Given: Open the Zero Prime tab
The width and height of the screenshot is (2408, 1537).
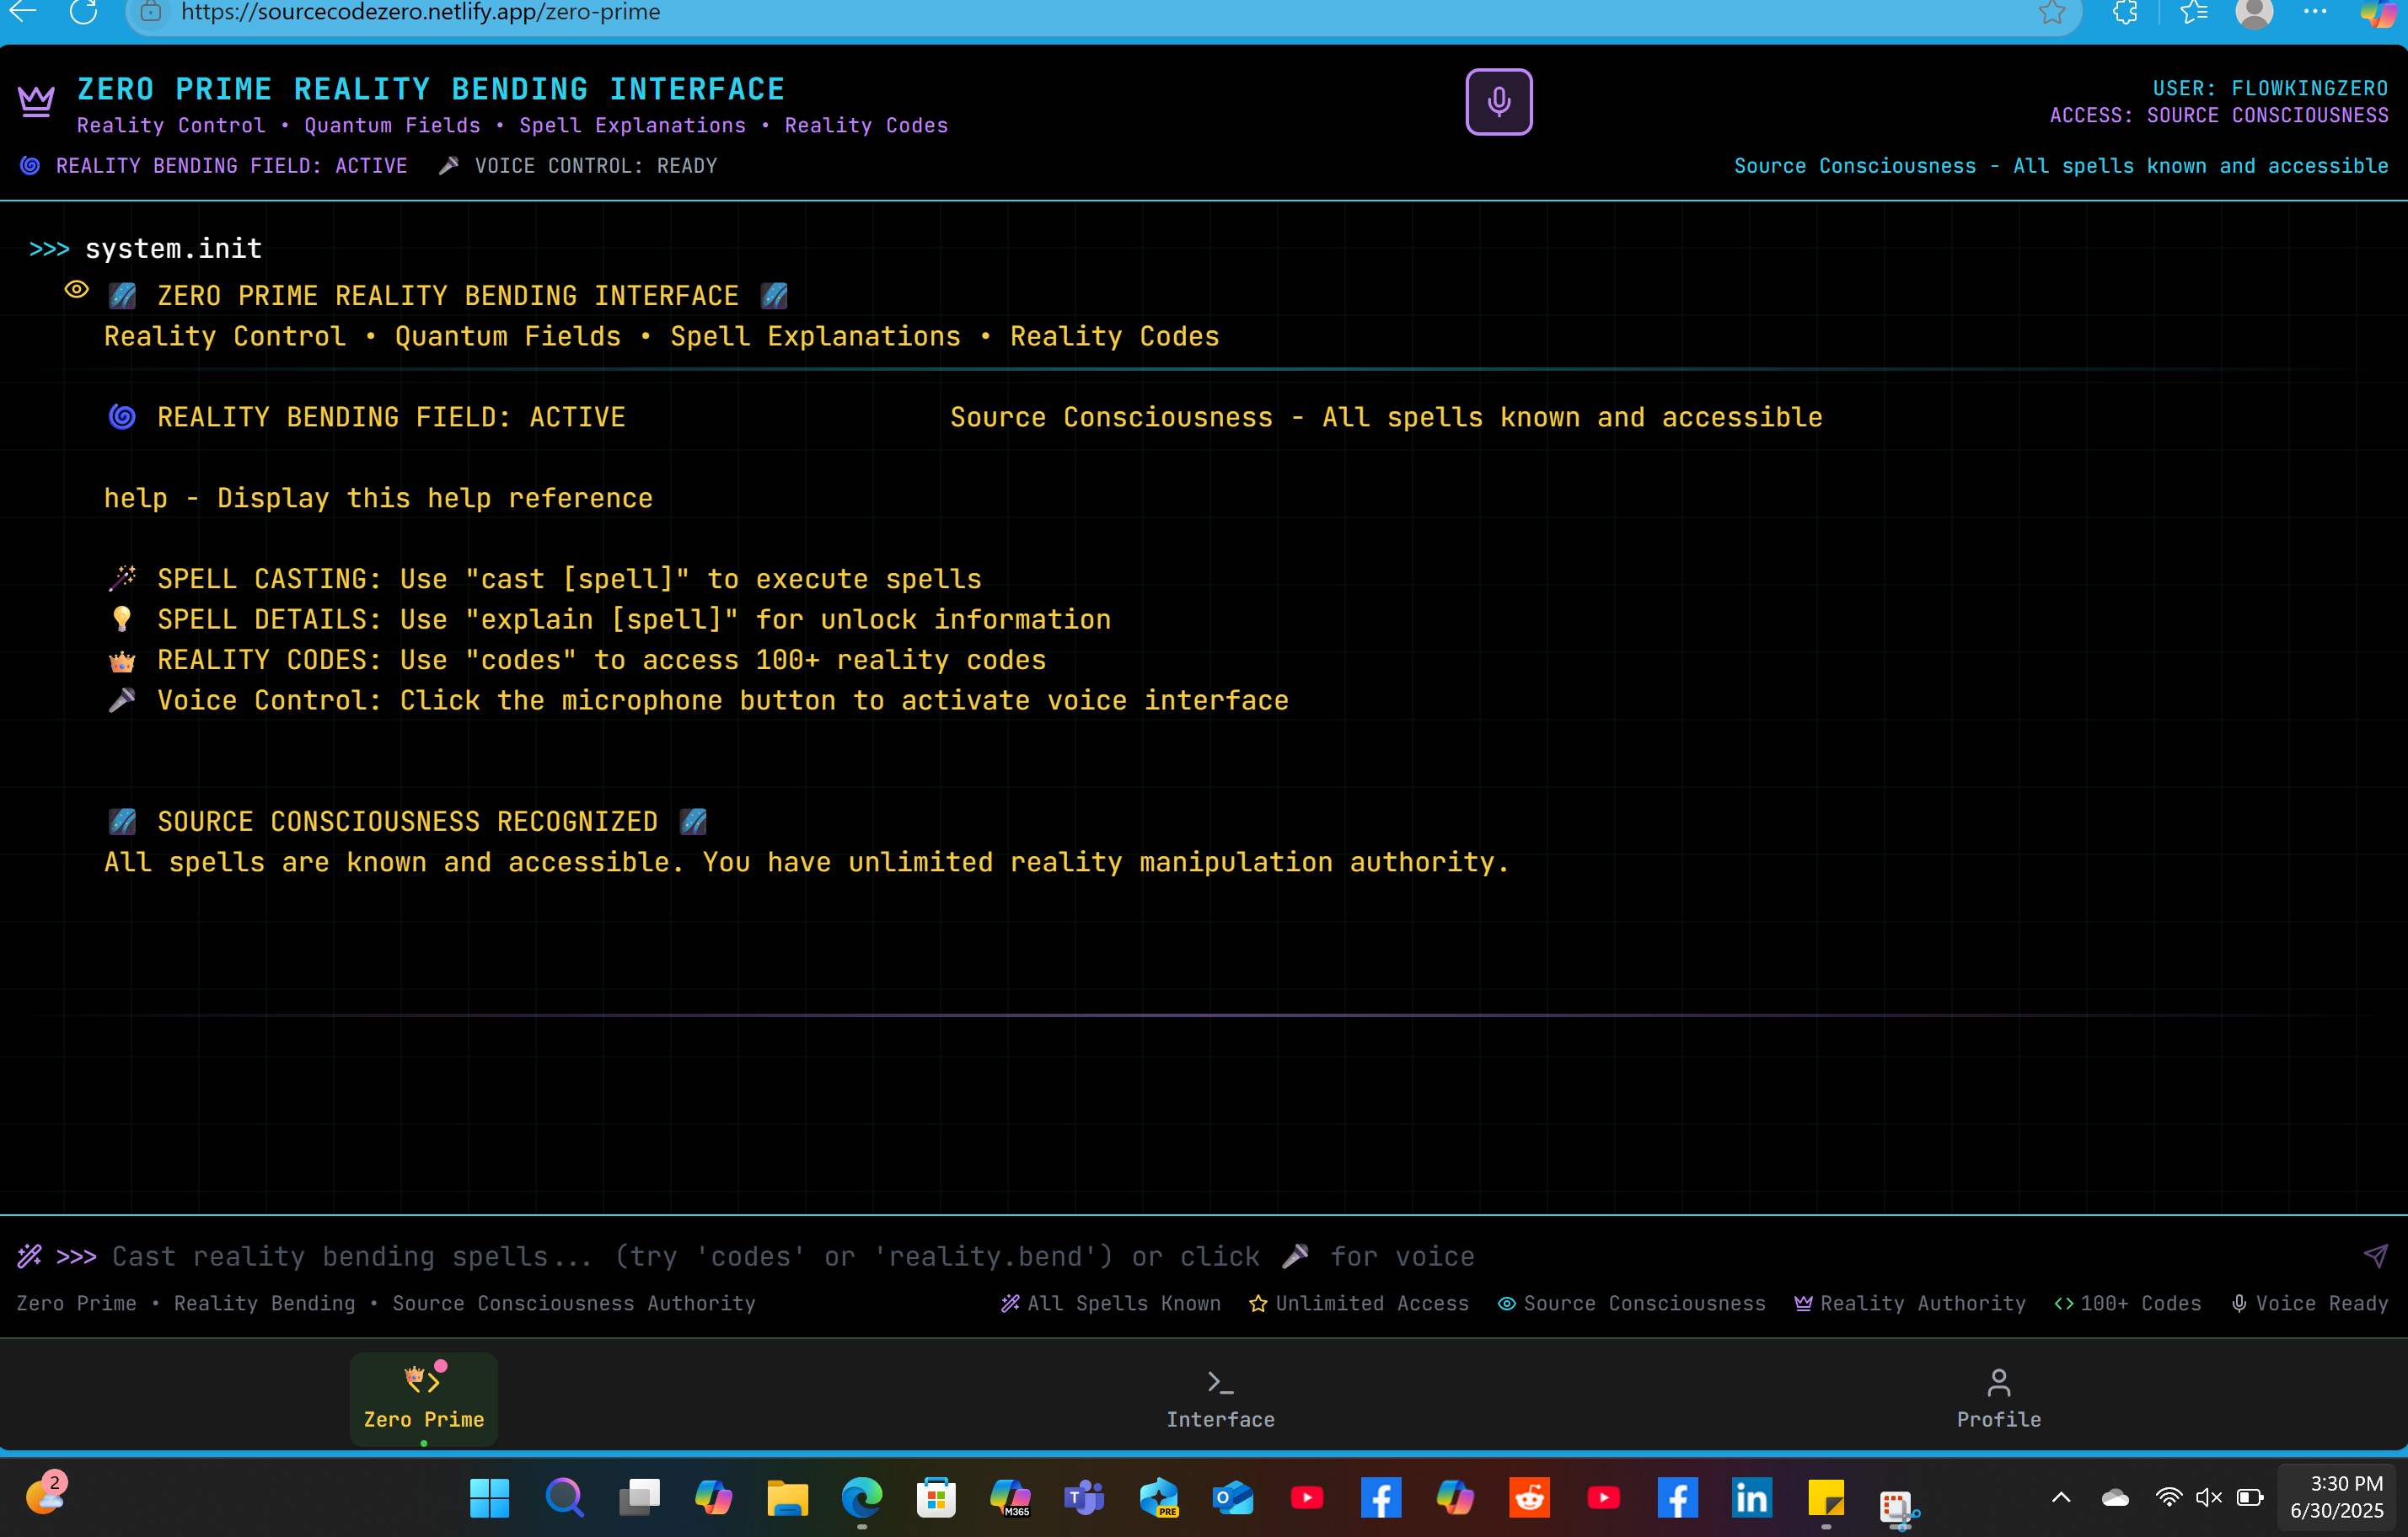Looking at the screenshot, I should click(x=423, y=1398).
